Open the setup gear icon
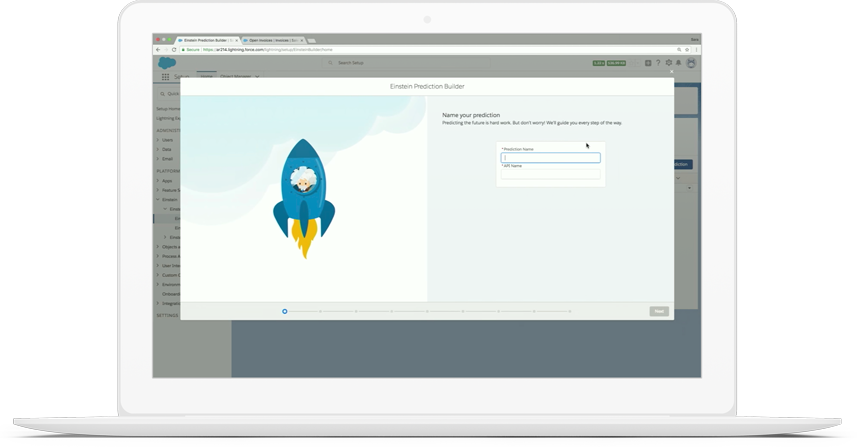Image resolution: width=857 pixels, height=447 pixels. (x=668, y=63)
